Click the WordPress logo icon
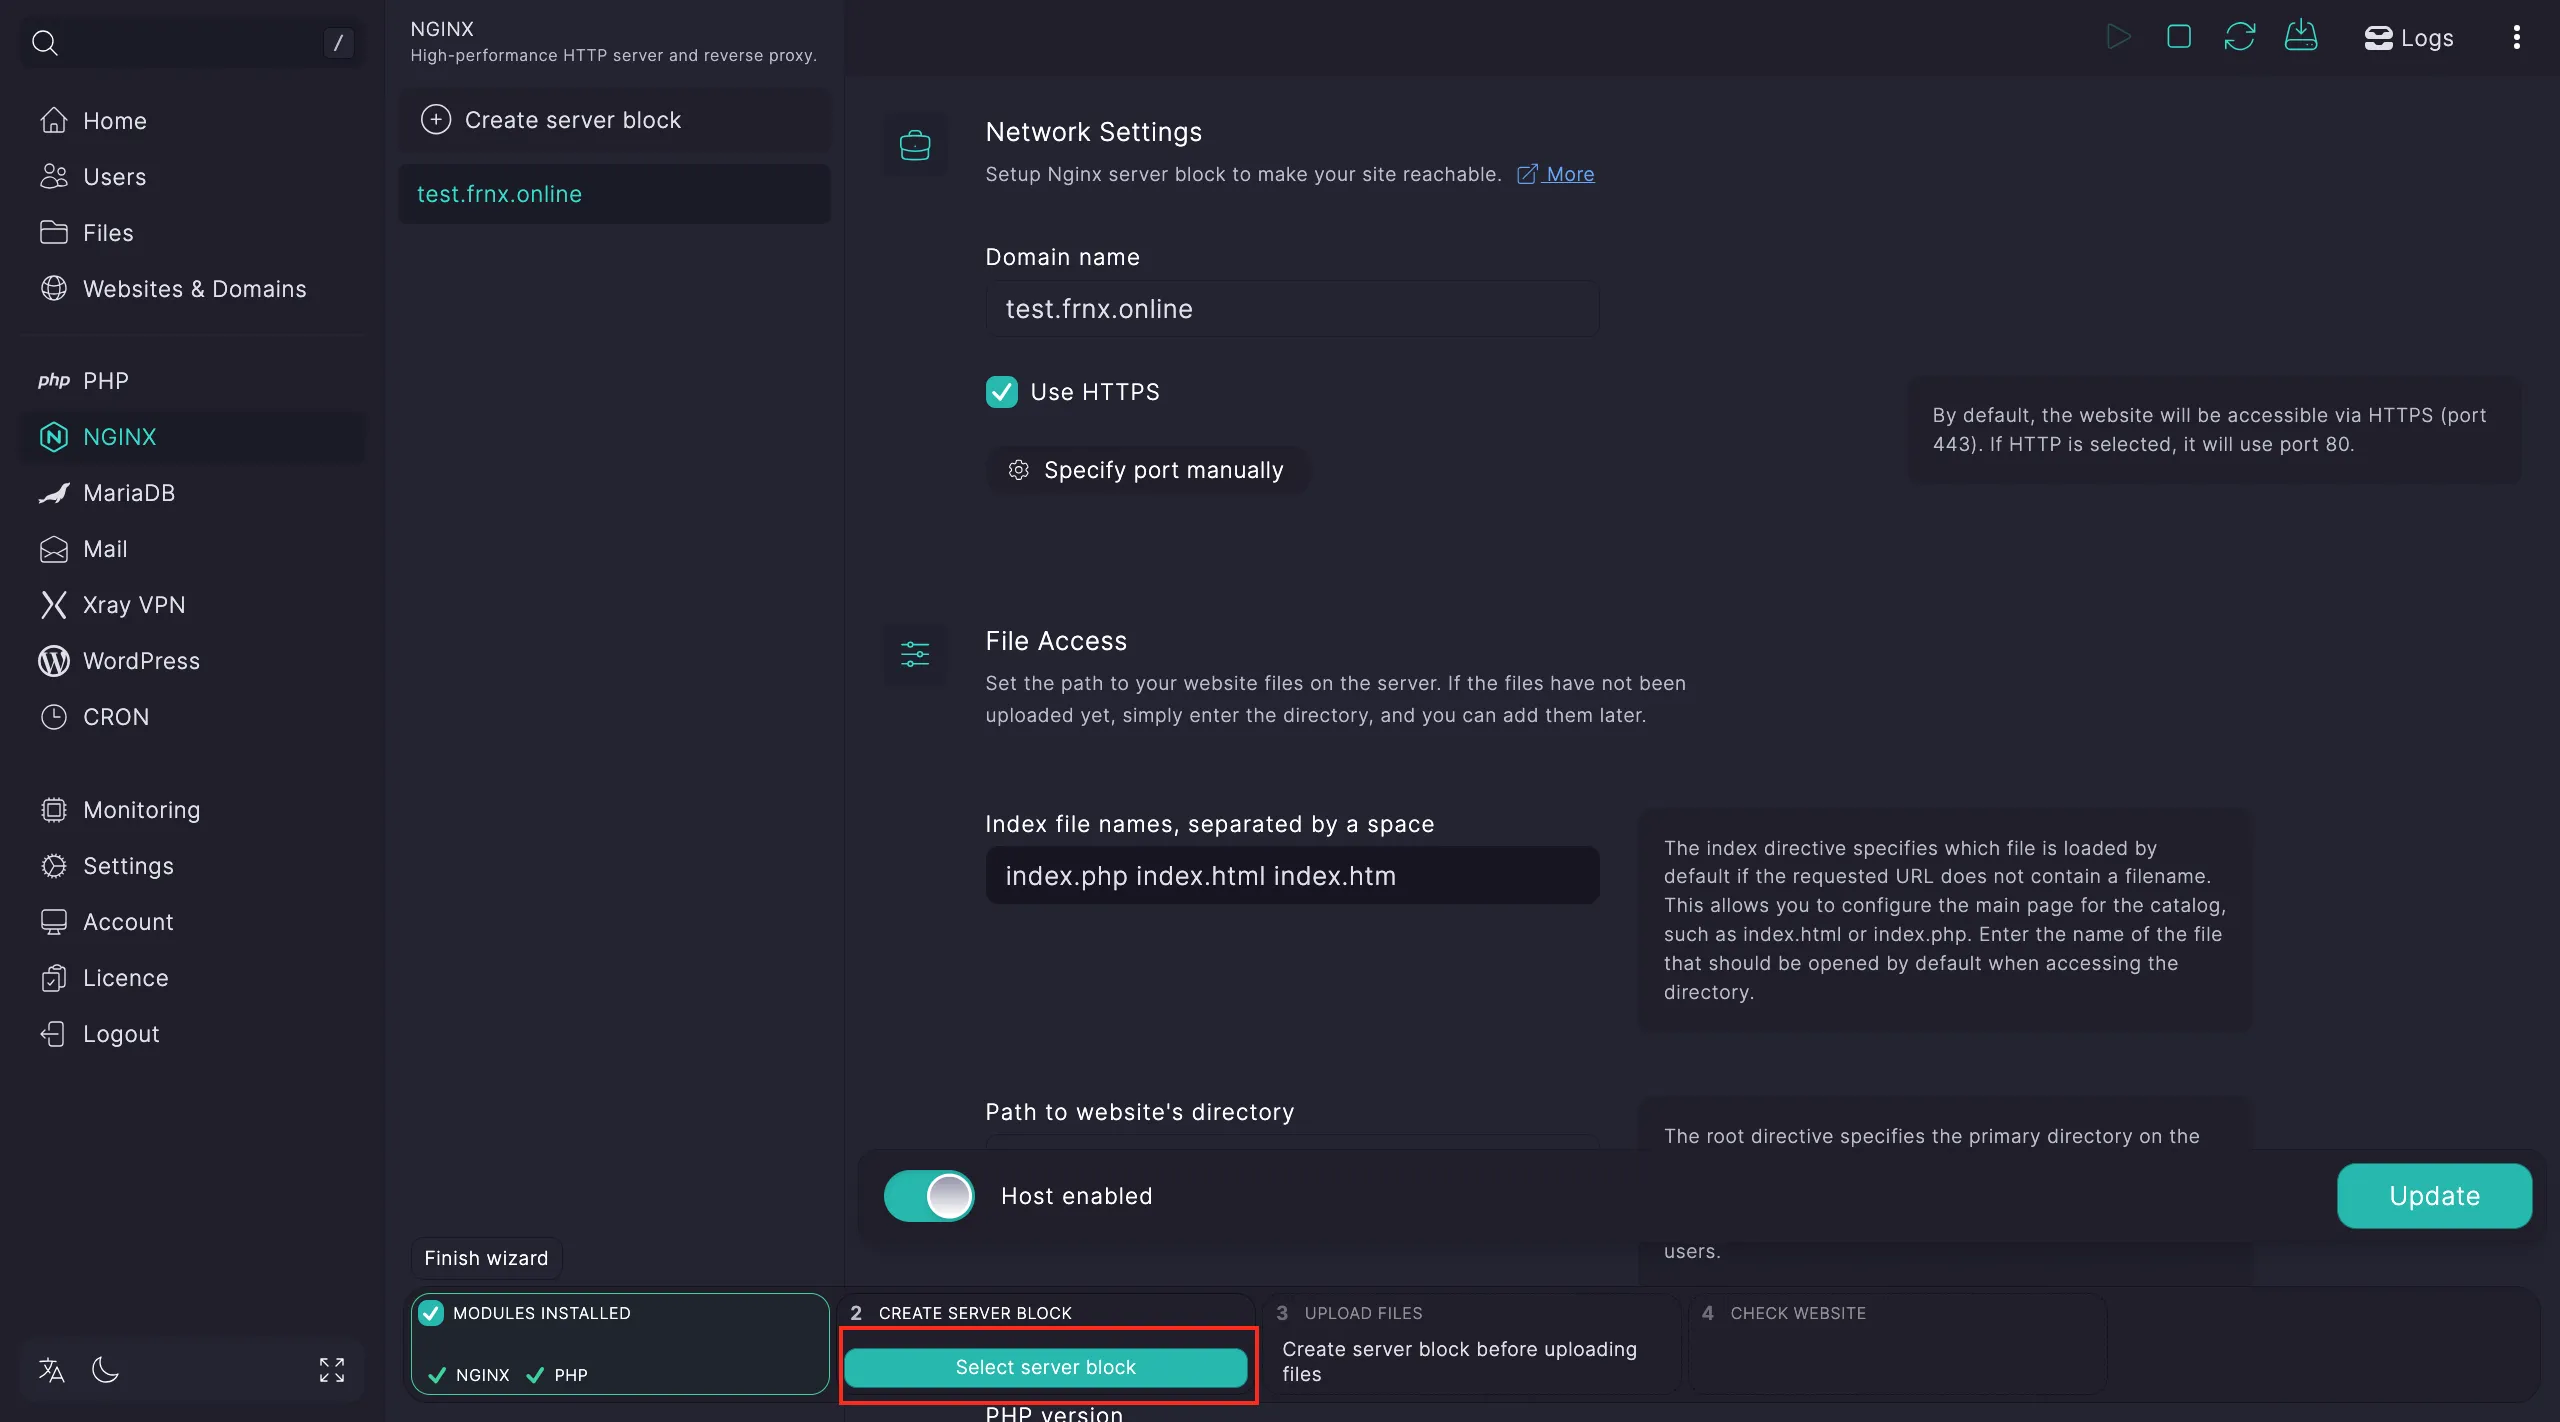Image resolution: width=2560 pixels, height=1422 pixels. coord(54,661)
